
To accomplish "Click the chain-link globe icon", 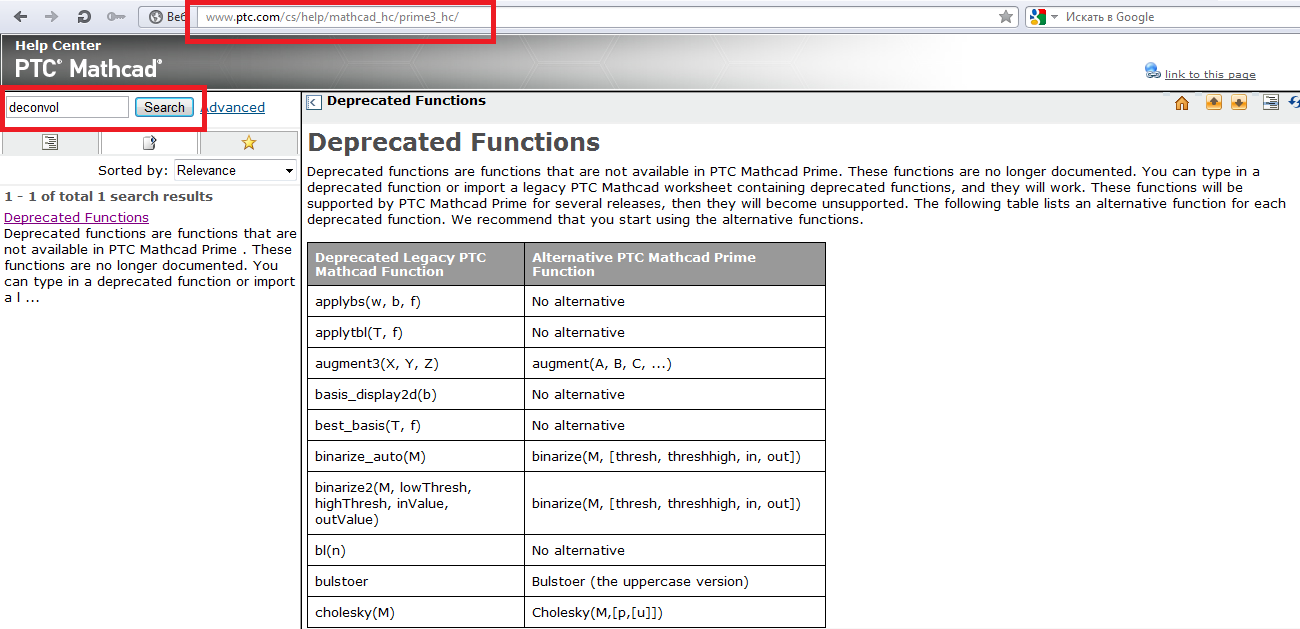I will point(1153,71).
